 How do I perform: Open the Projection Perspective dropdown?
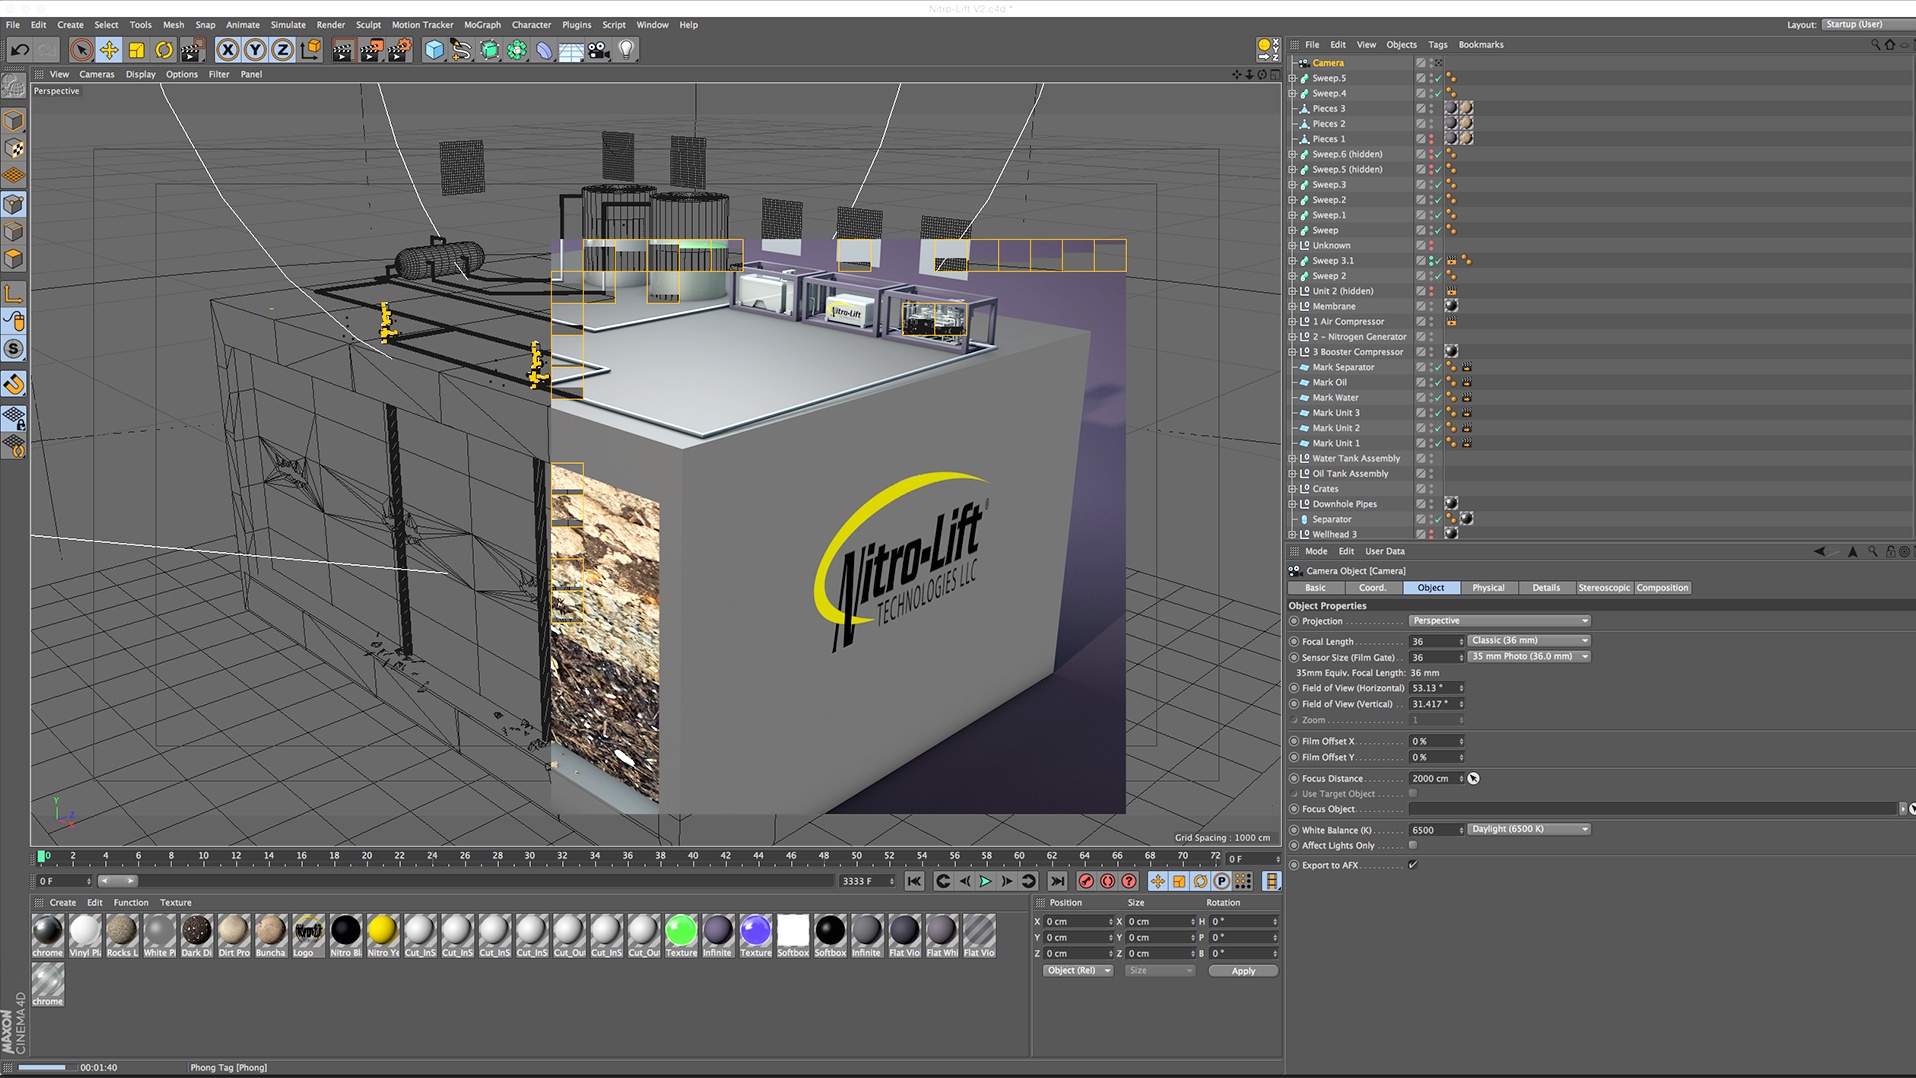click(1499, 621)
